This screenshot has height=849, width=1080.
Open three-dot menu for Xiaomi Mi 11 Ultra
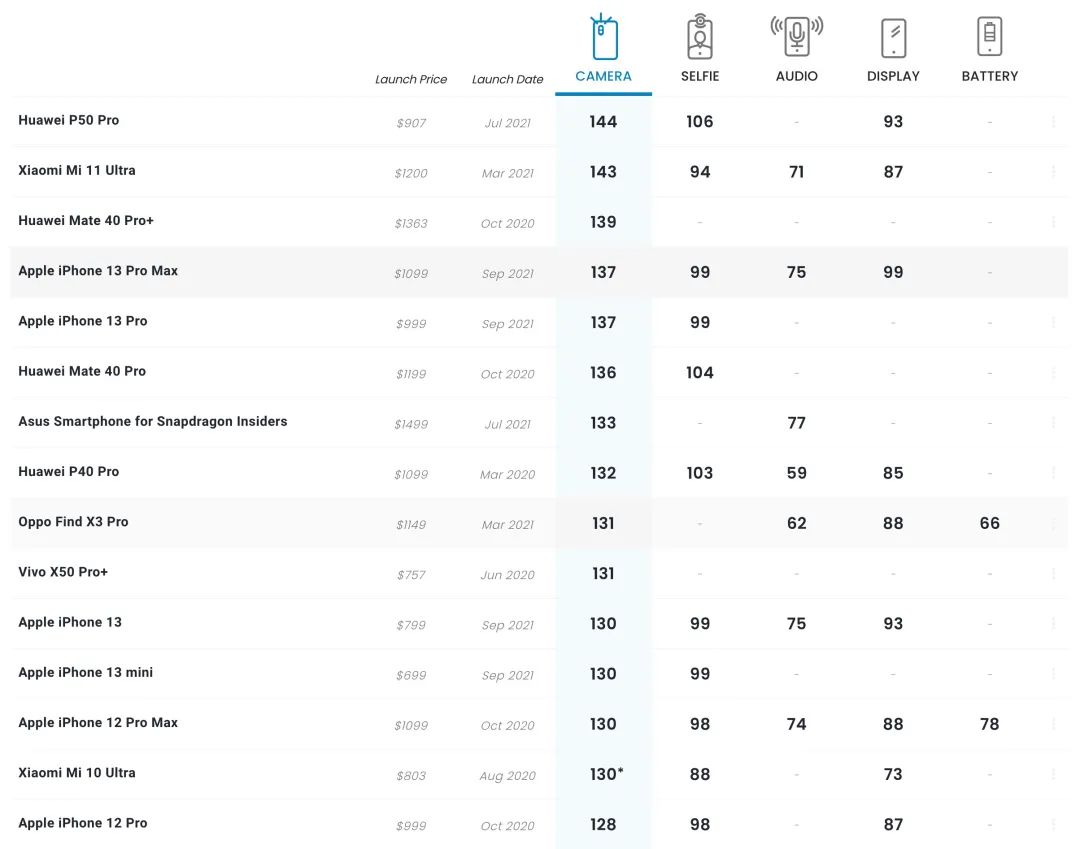pos(1053,172)
